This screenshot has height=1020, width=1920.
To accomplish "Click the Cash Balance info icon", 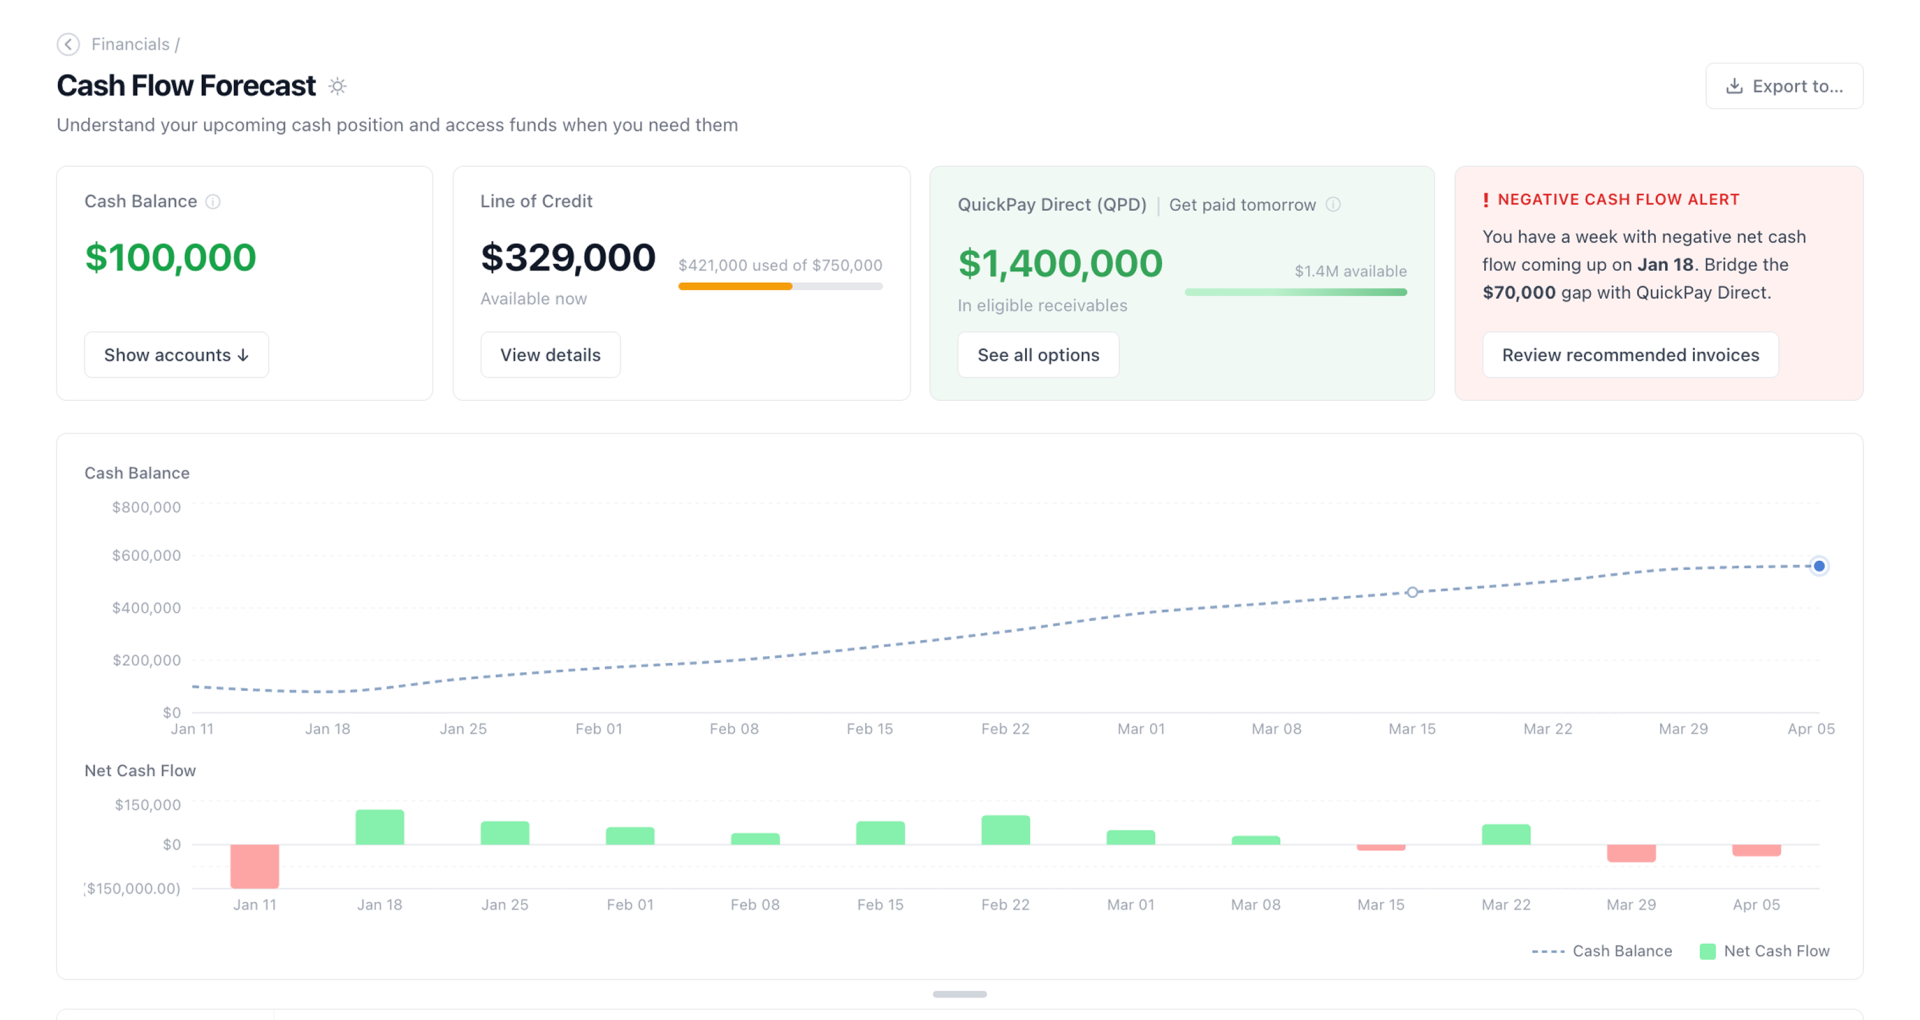I will click(x=213, y=202).
